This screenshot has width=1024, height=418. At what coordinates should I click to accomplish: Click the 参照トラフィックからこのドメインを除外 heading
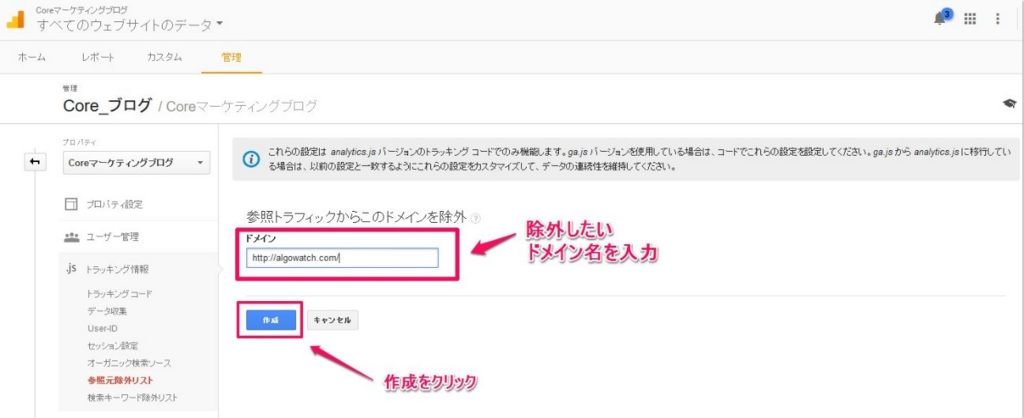point(356,218)
